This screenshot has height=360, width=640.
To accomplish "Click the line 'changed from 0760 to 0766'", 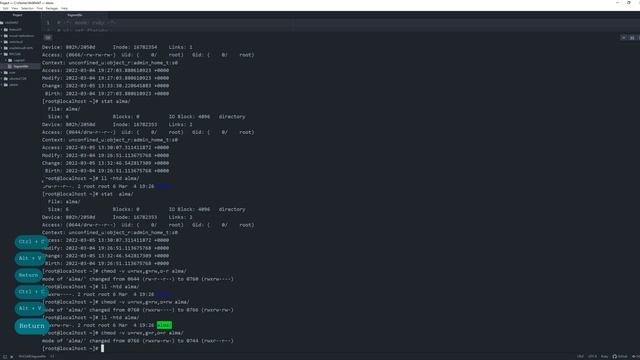I will [x=138, y=310].
